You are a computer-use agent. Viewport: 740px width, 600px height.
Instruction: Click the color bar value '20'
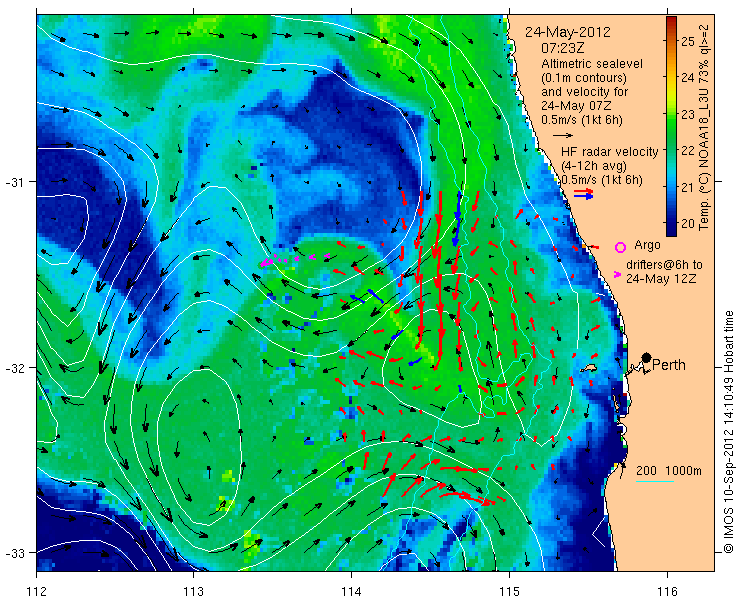coord(688,223)
